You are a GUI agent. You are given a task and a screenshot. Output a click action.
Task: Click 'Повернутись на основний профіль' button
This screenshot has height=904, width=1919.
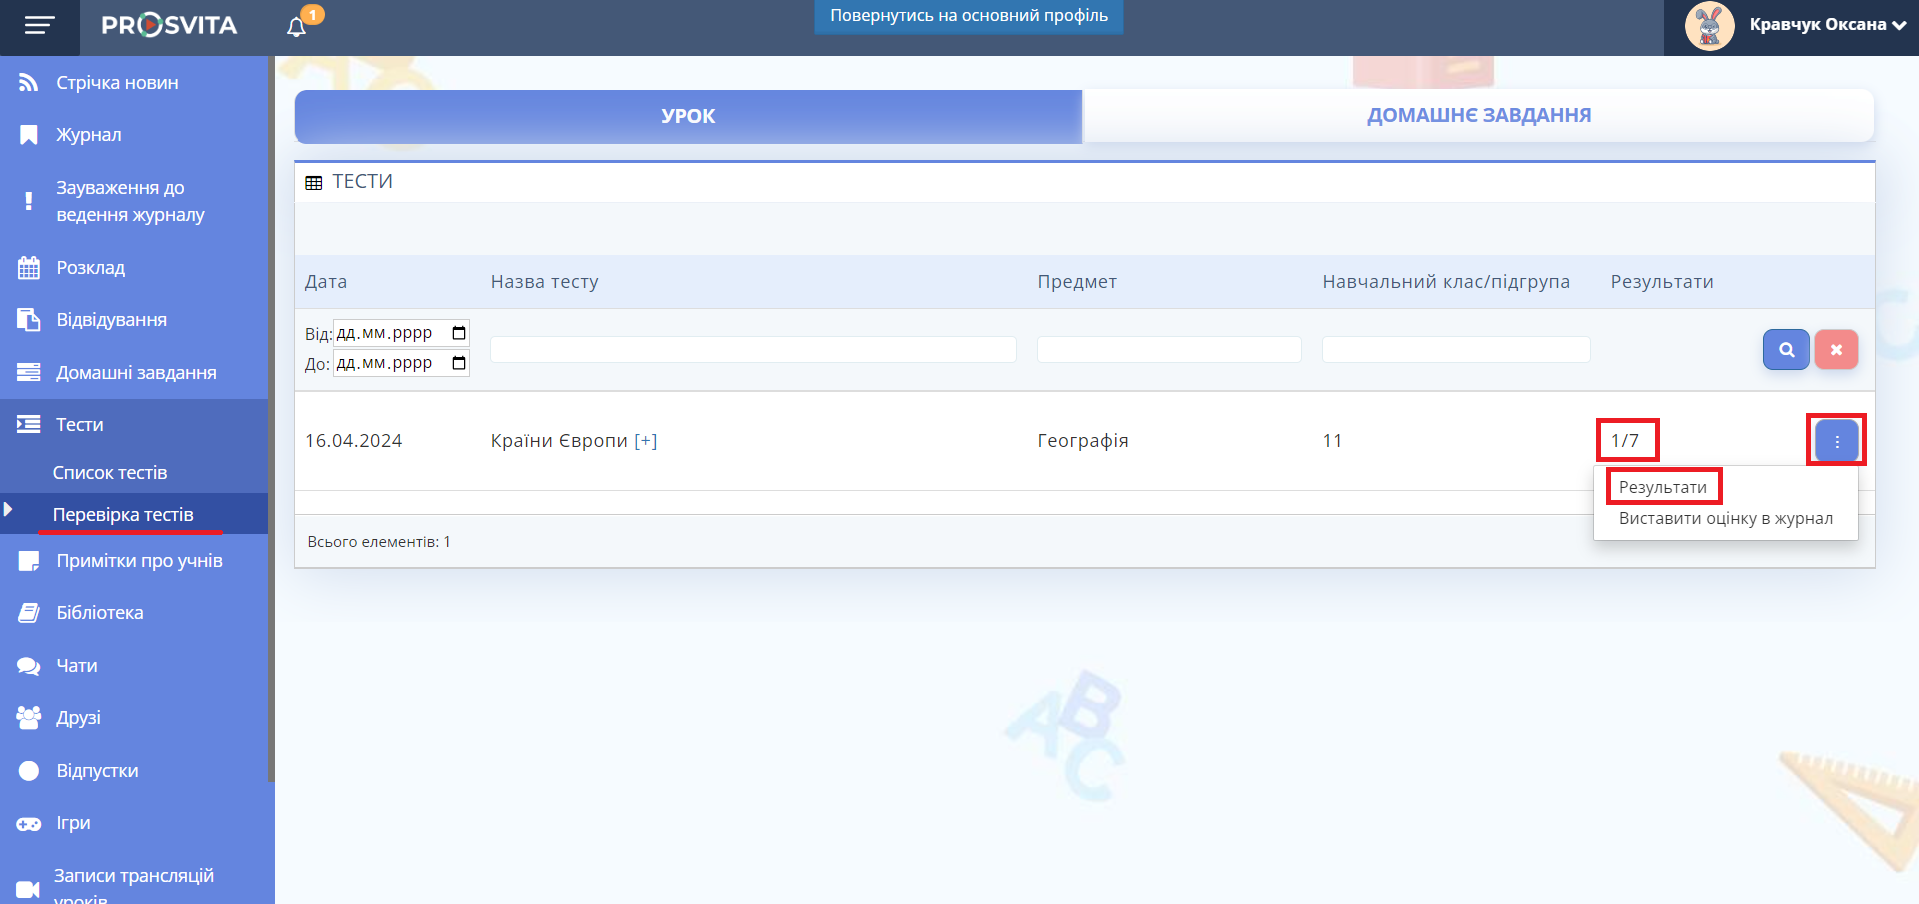point(968,17)
